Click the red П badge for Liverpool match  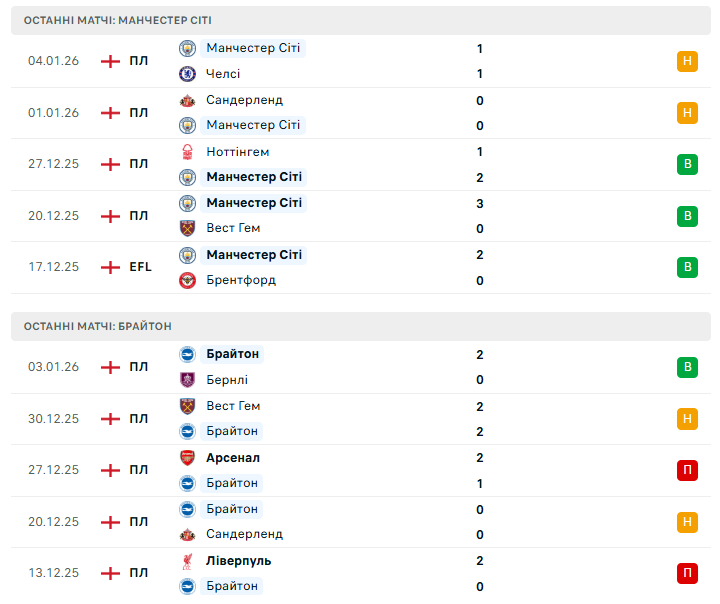687,573
